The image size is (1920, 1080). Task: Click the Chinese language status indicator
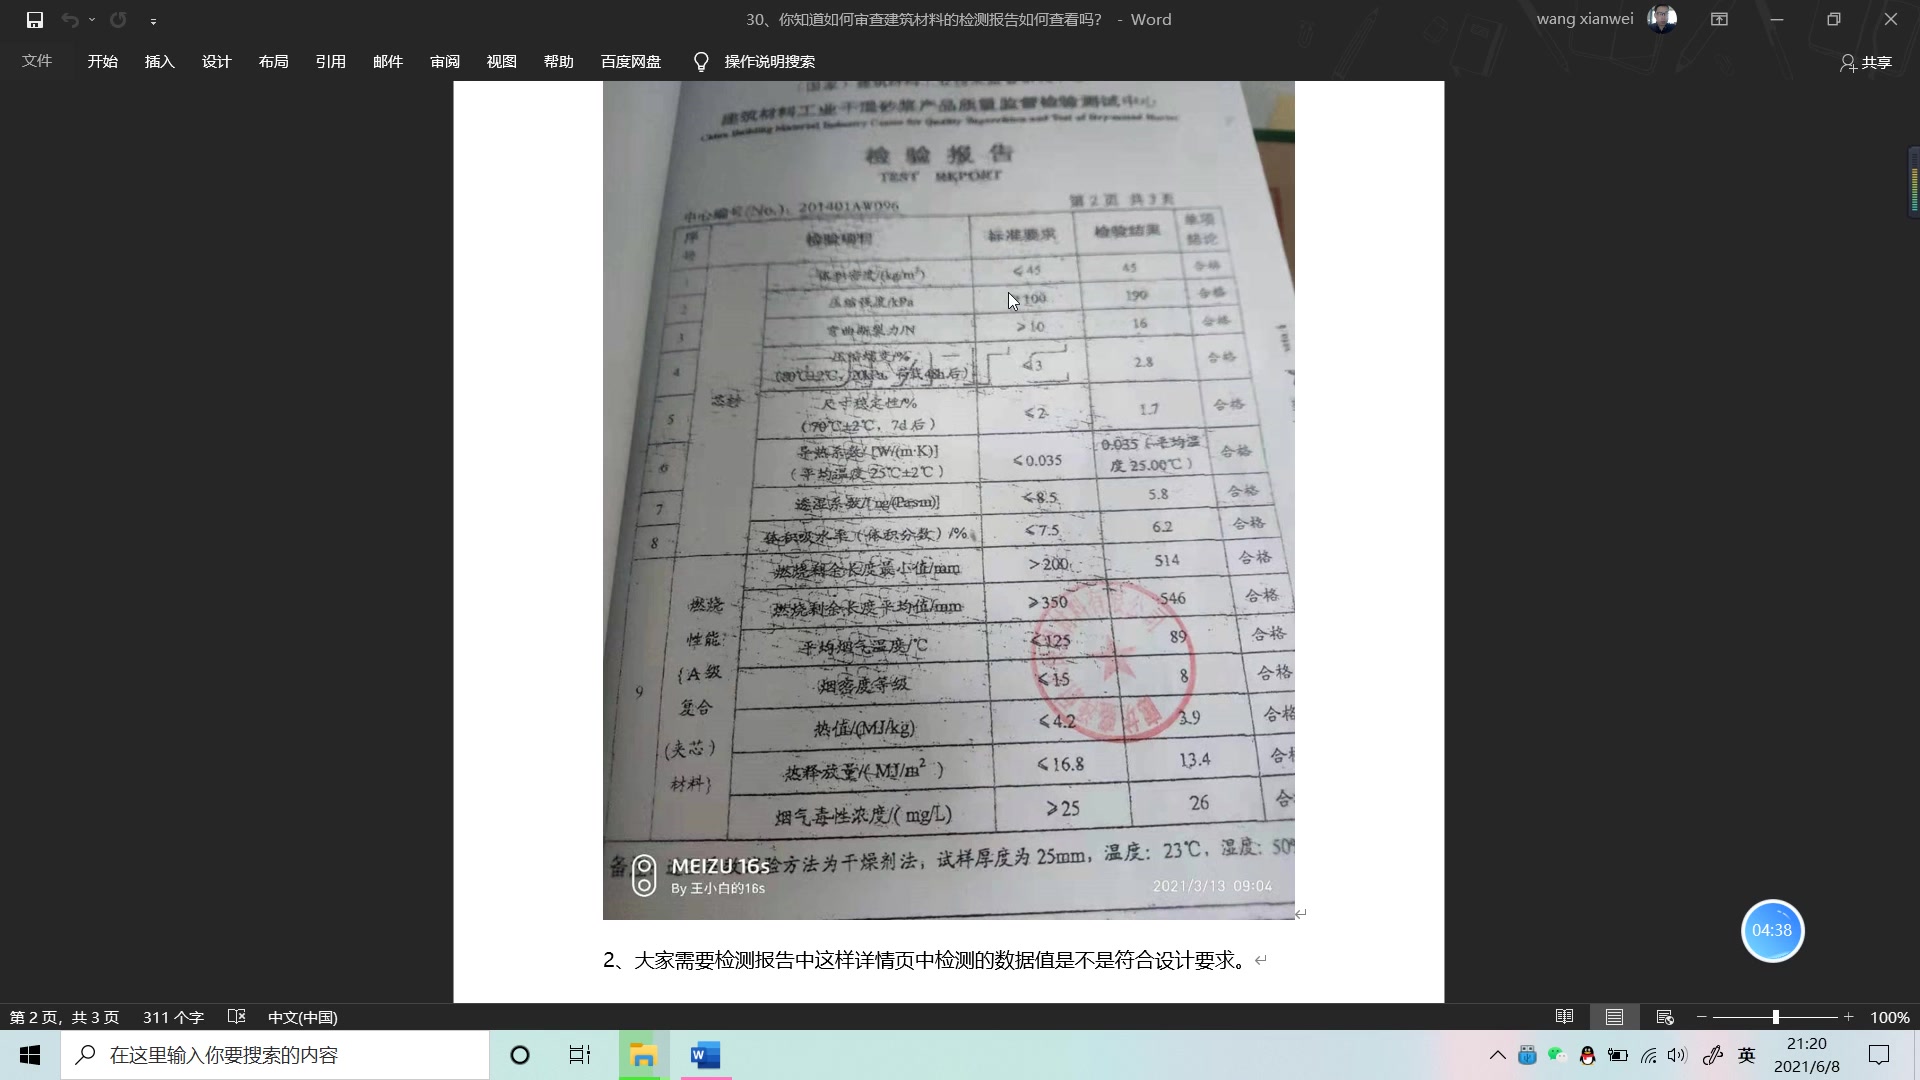tap(302, 1017)
